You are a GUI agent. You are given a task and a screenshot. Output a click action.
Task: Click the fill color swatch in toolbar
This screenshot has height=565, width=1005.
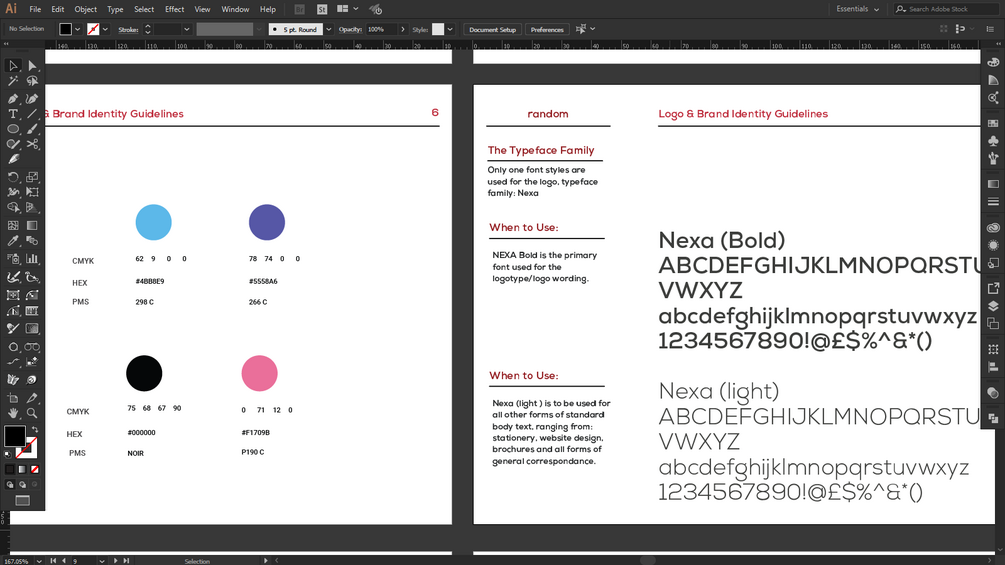[15, 436]
